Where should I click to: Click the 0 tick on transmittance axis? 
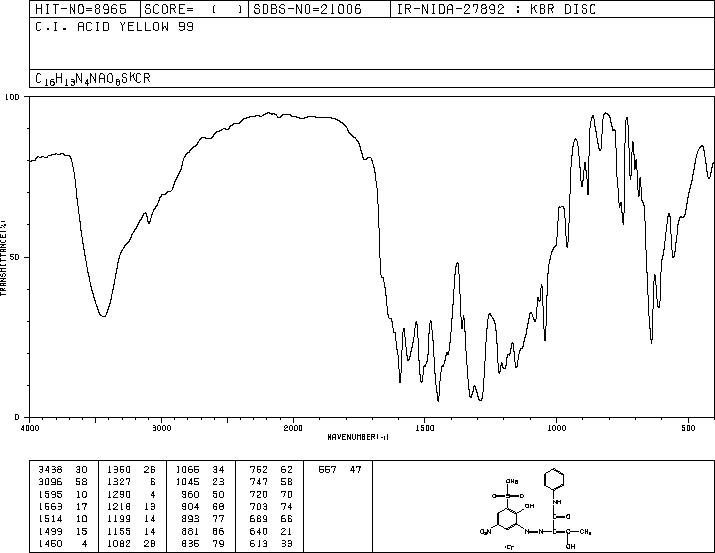tap(17, 417)
